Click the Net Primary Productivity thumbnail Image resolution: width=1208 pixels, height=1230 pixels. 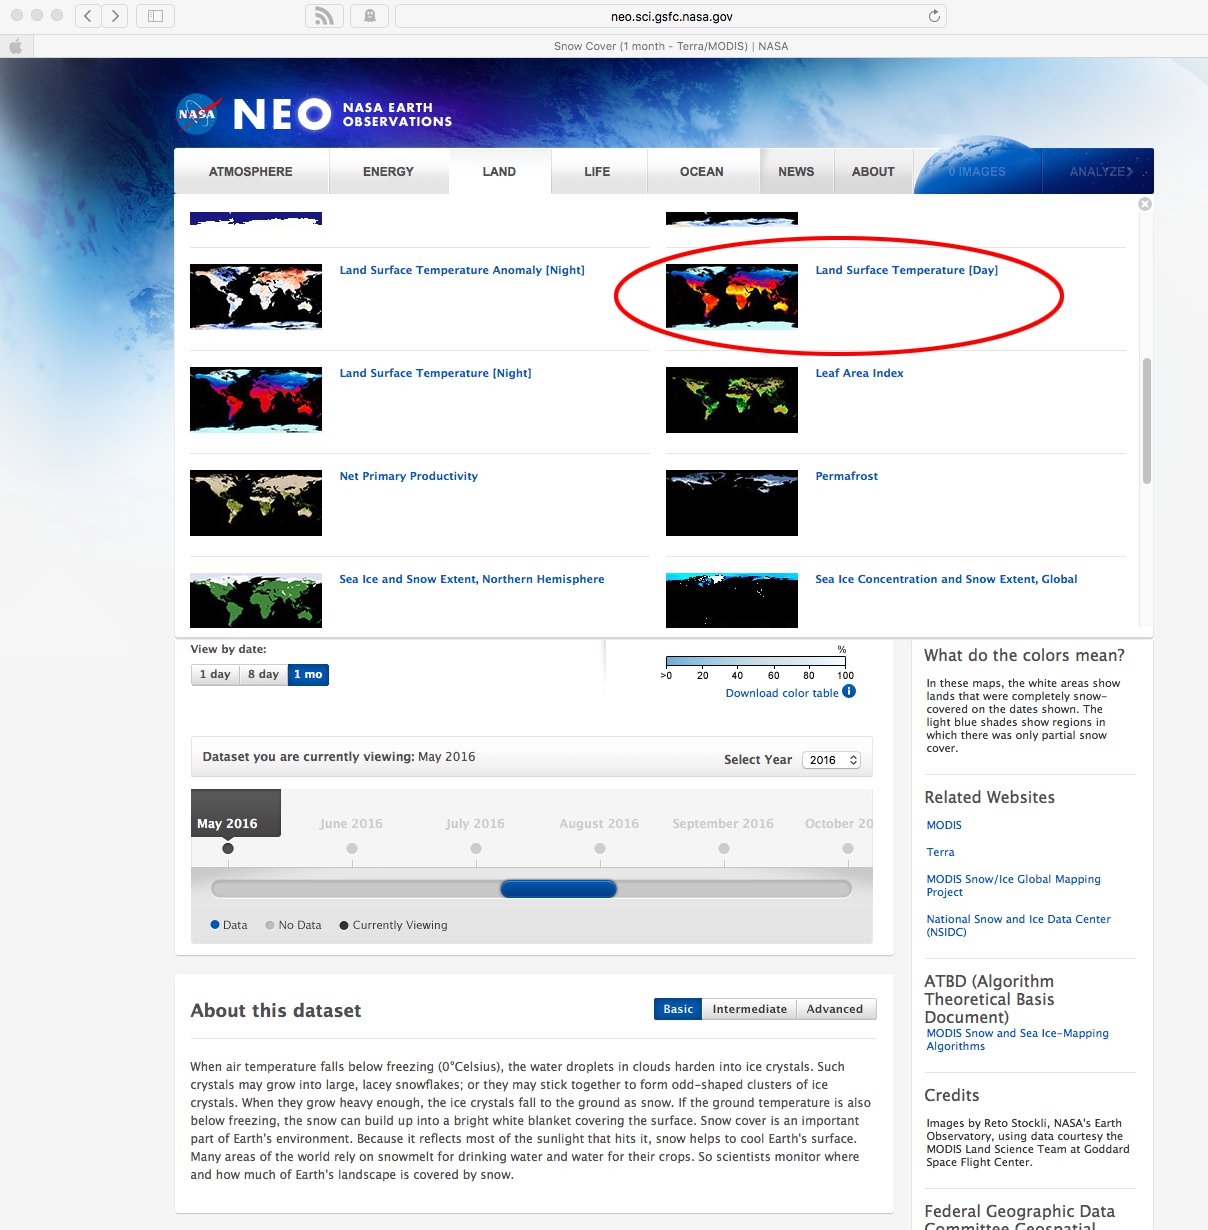pyautogui.click(x=256, y=502)
